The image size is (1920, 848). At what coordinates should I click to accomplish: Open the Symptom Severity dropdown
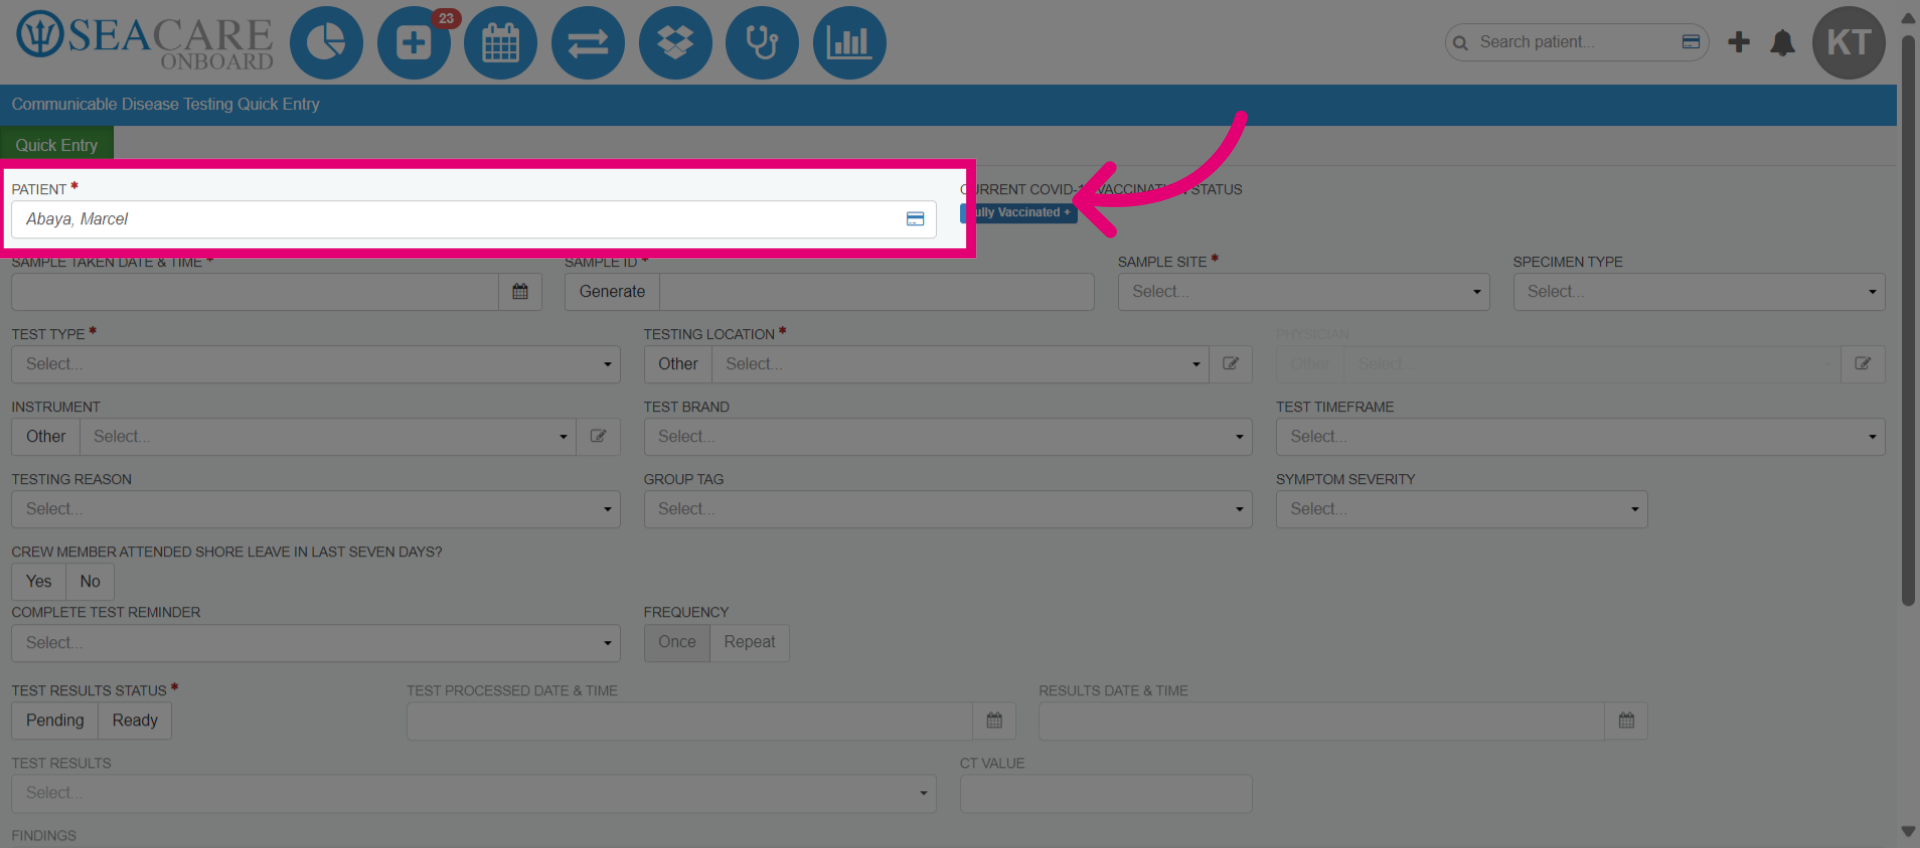tap(1462, 509)
